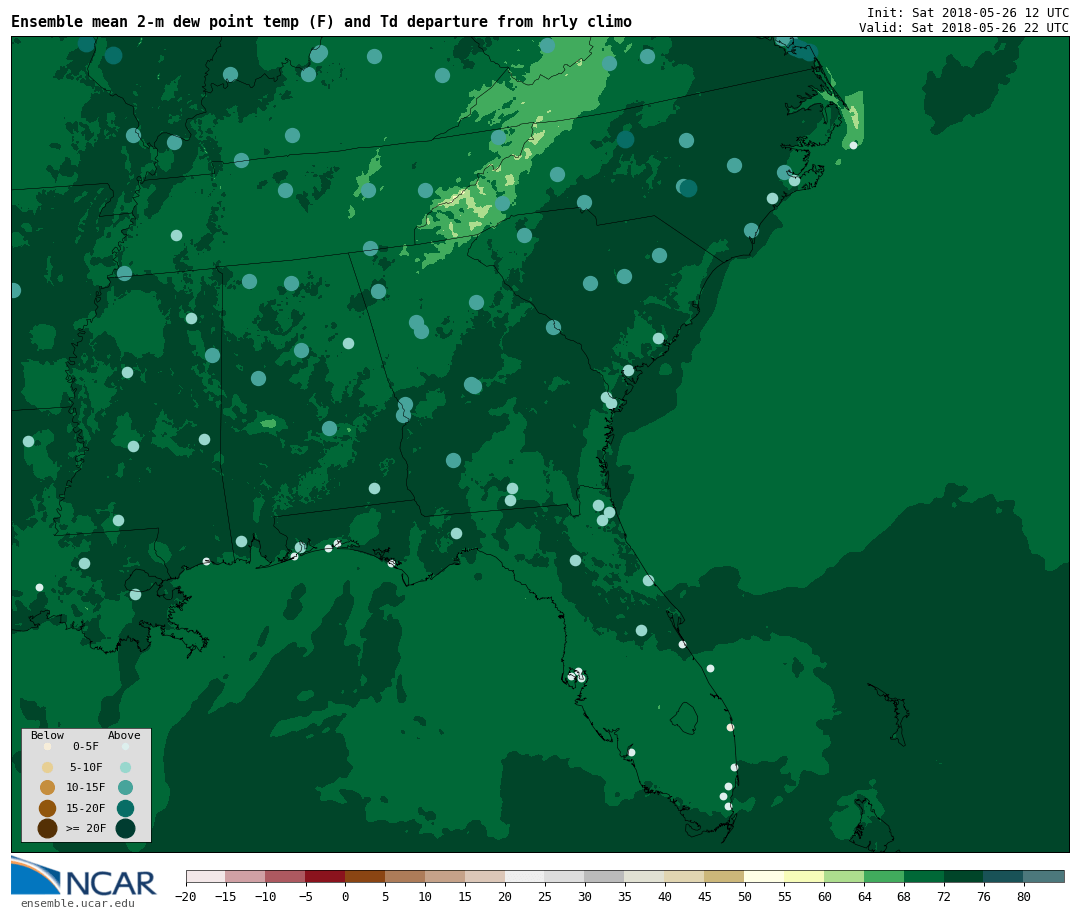Pick the color bar swatch between -15 and -10
The height and width of the screenshot is (915, 1080).
[246, 876]
